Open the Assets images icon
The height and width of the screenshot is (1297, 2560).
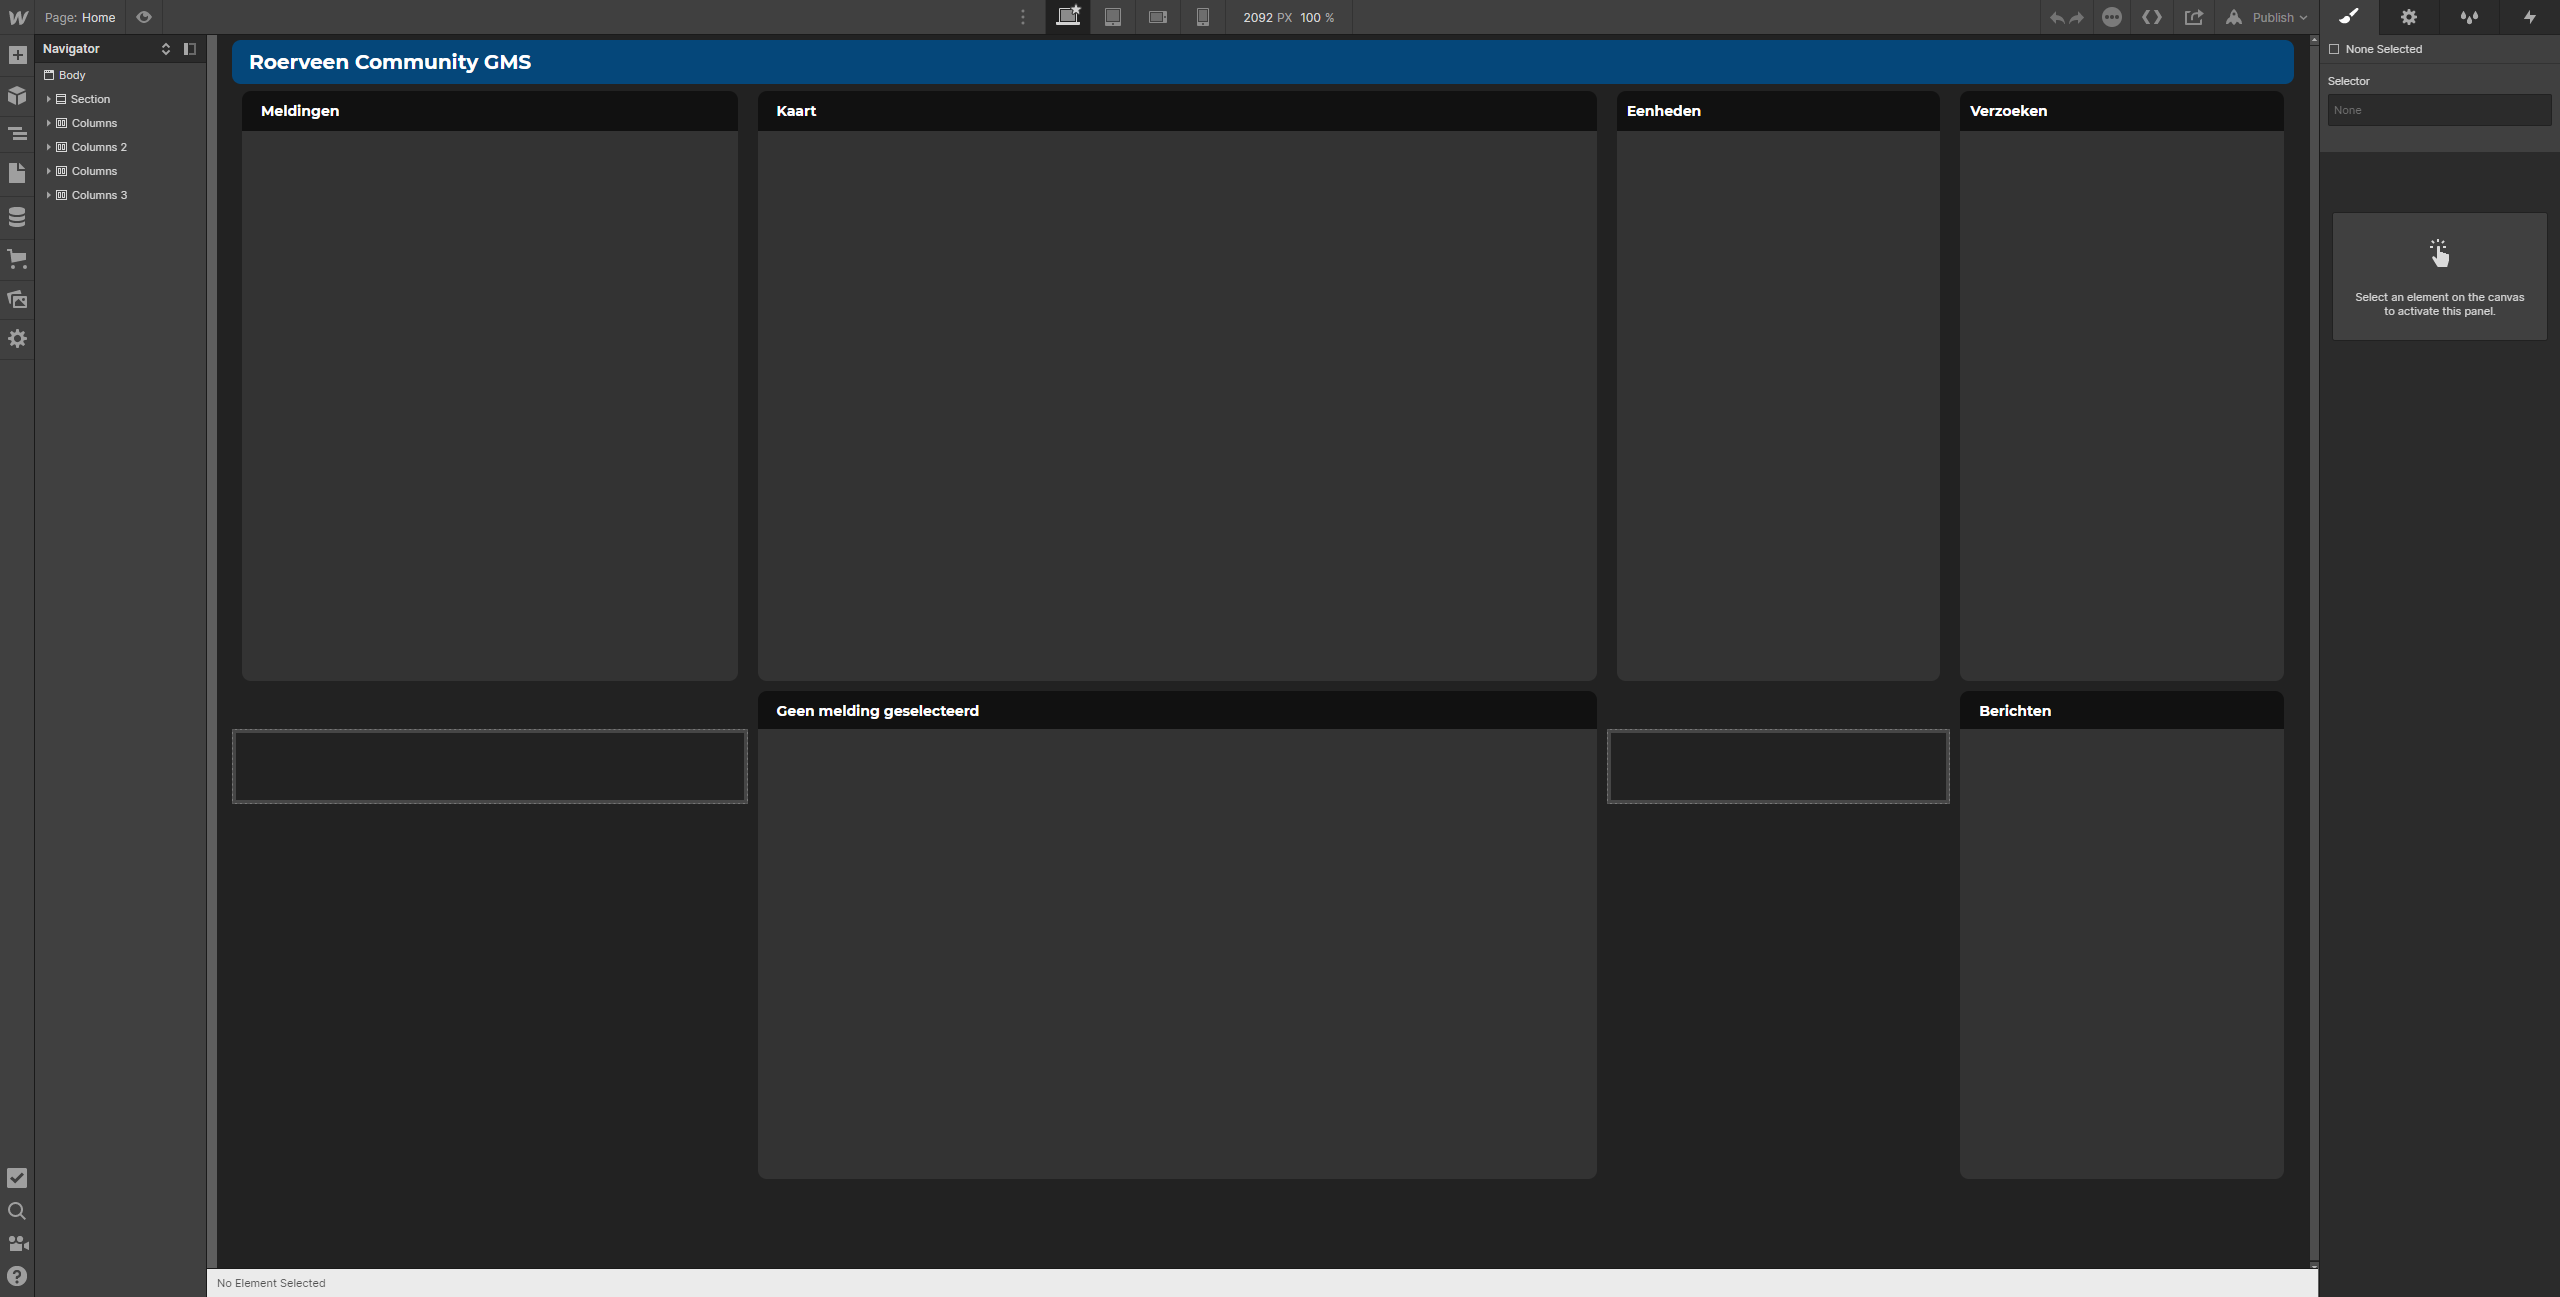click(17, 299)
